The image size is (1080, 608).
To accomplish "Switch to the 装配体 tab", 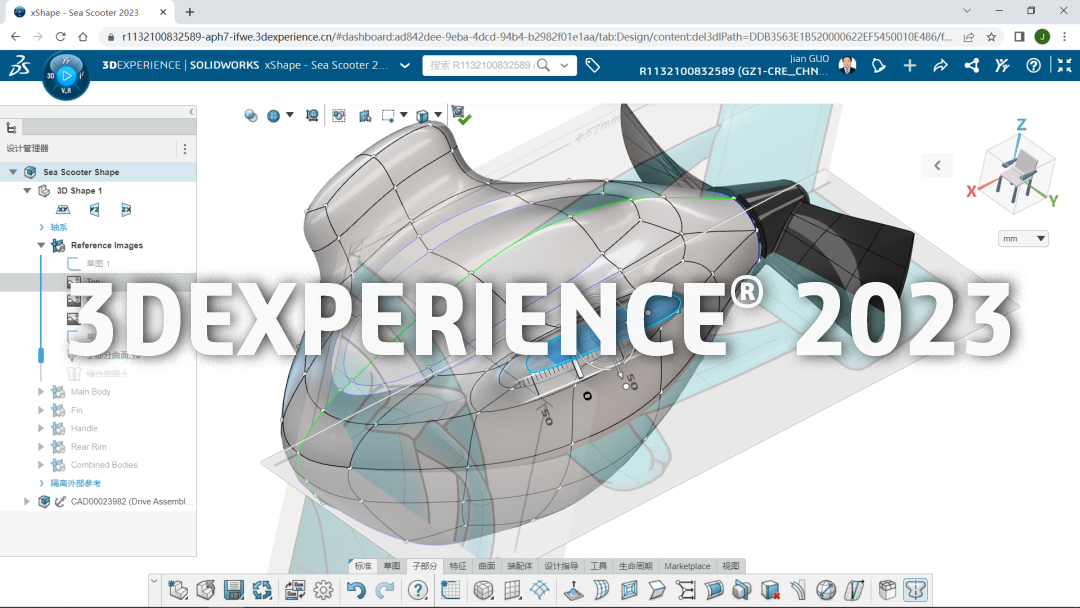I will point(520,566).
